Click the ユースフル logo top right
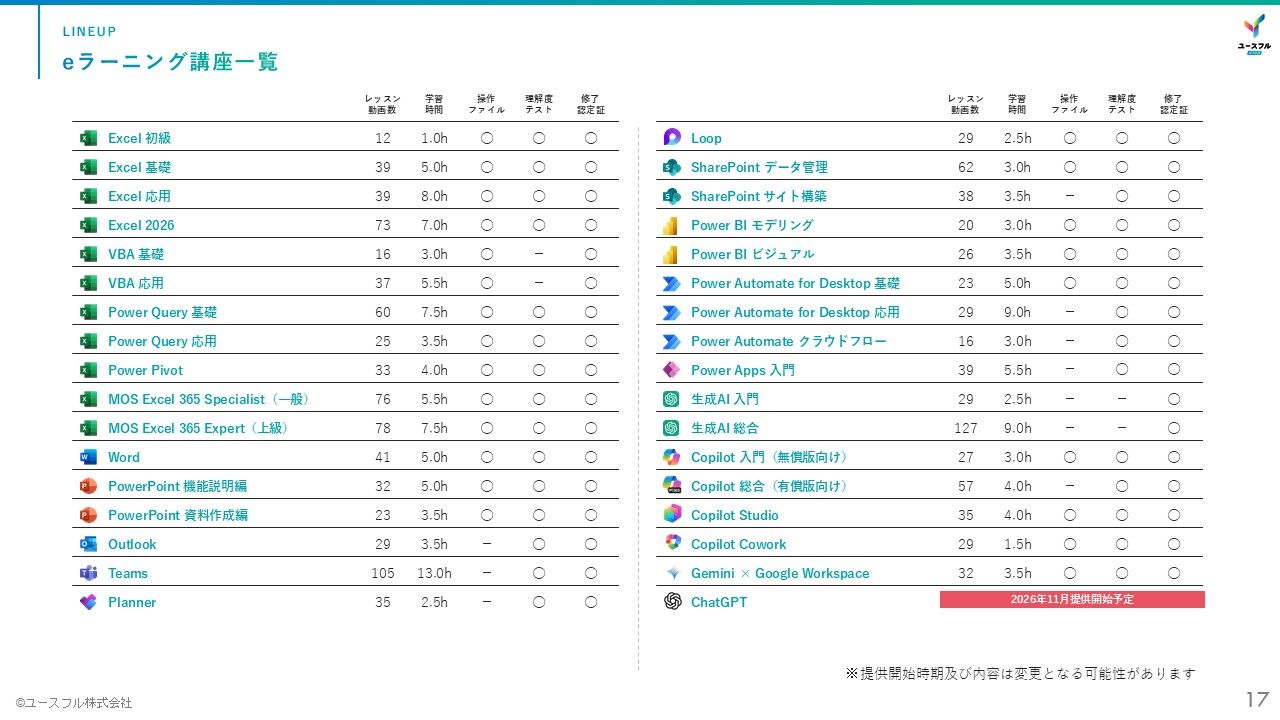The width and height of the screenshot is (1280, 720). (x=1254, y=36)
